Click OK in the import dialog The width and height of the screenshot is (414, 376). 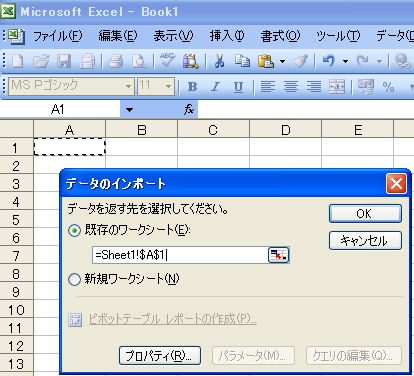point(365,213)
